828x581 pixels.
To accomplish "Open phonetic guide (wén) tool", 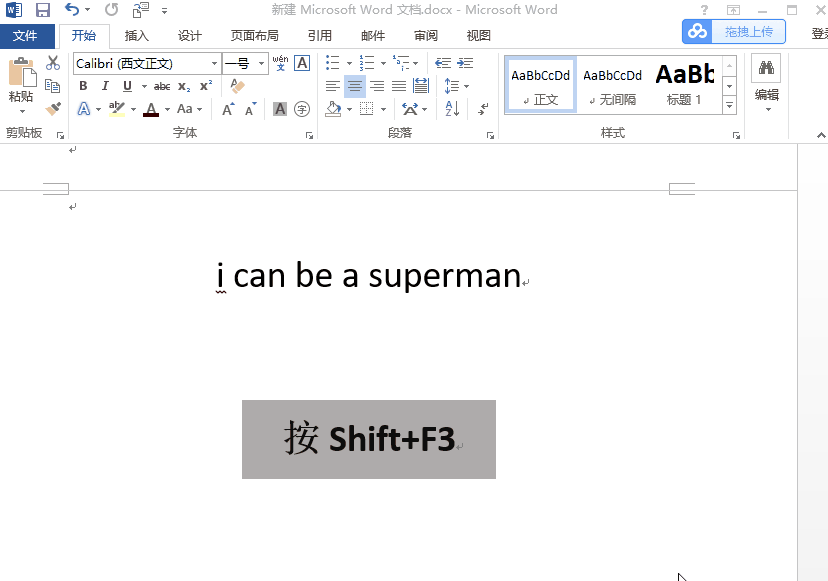I will 280,63.
